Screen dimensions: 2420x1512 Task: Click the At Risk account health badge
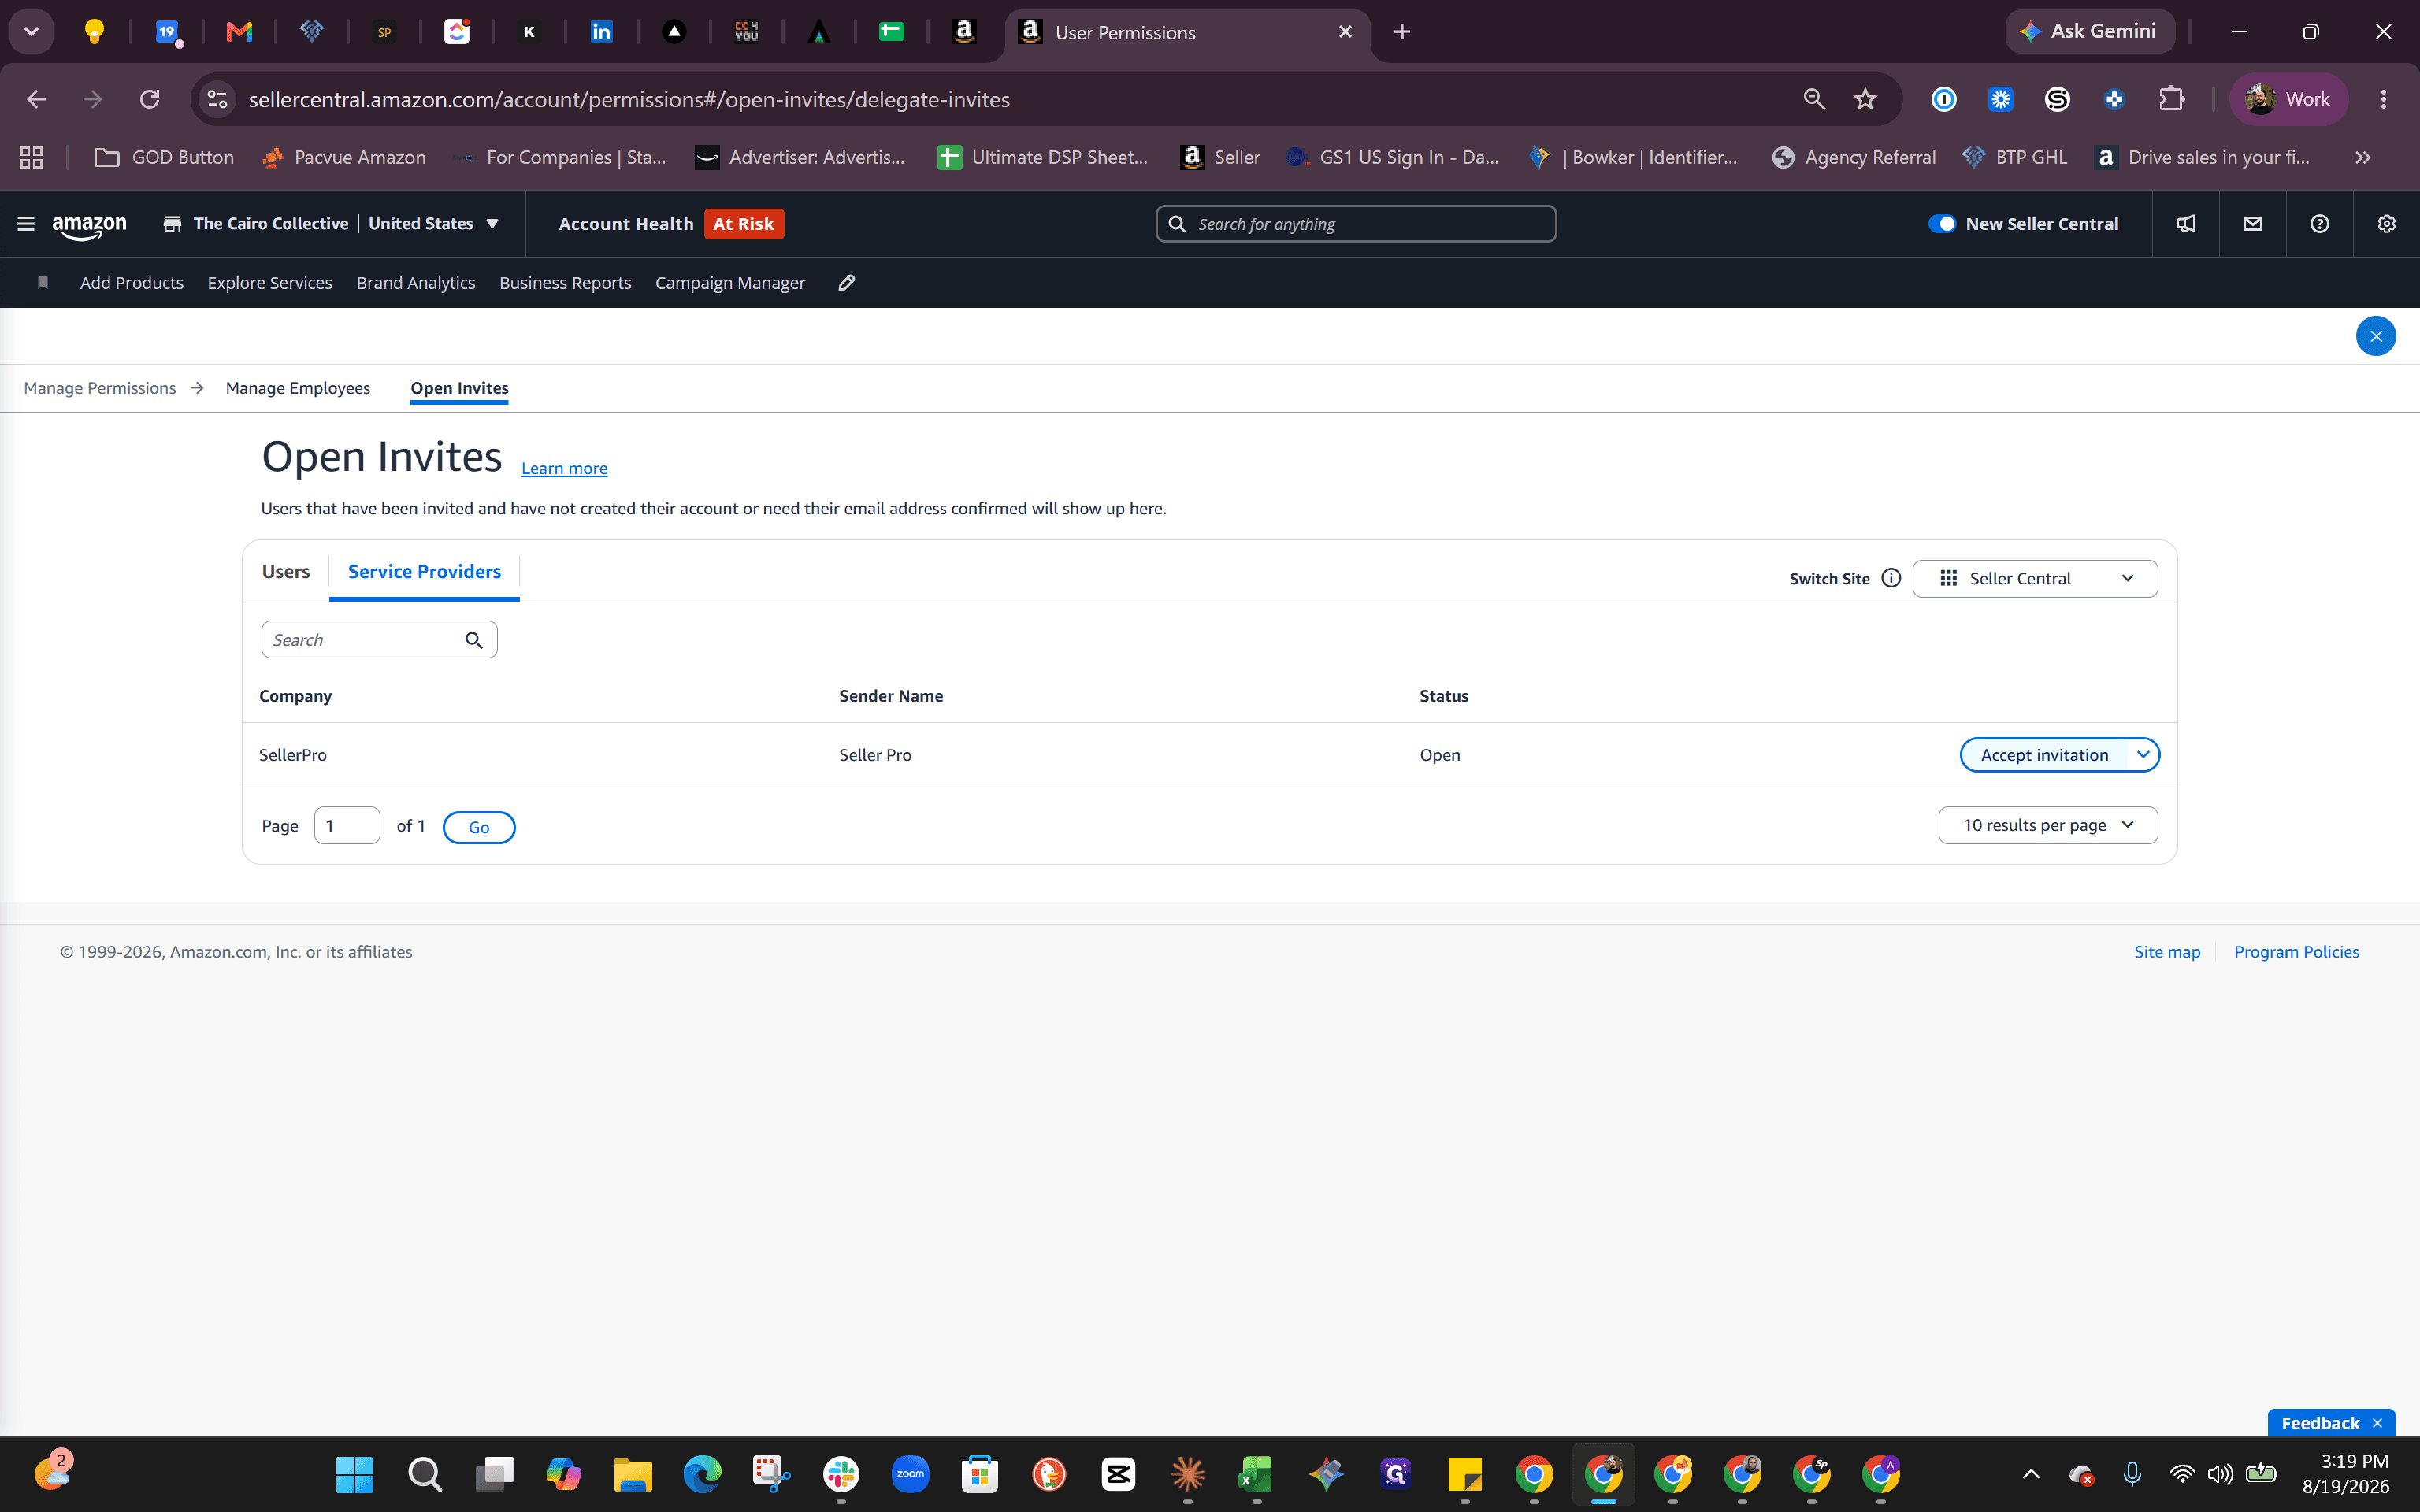[743, 224]
